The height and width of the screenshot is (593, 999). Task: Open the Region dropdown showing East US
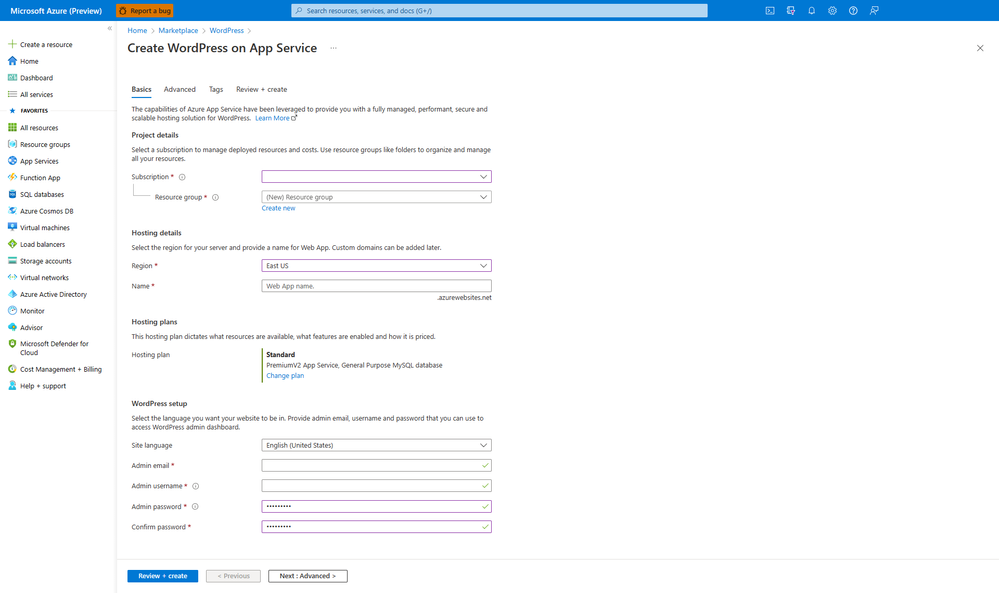pos(377,266)
